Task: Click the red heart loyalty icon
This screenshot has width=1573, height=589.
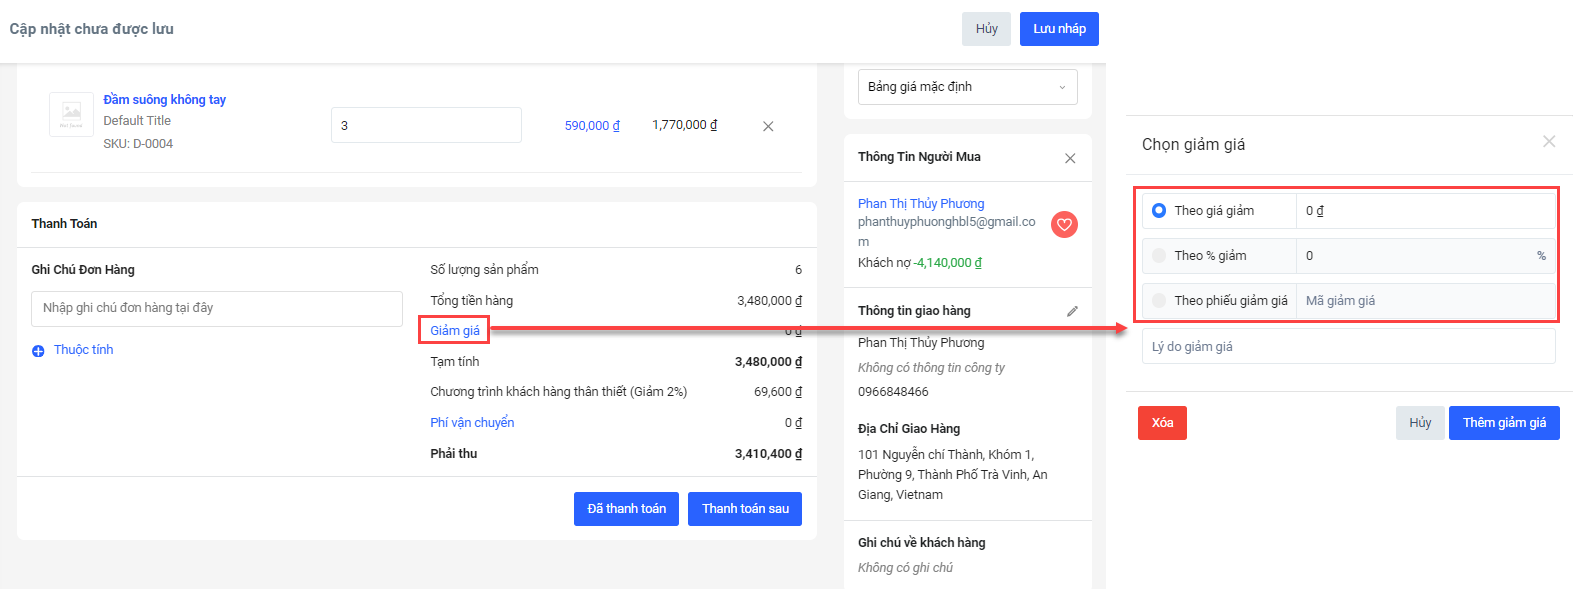Action: pos(1064,225)
